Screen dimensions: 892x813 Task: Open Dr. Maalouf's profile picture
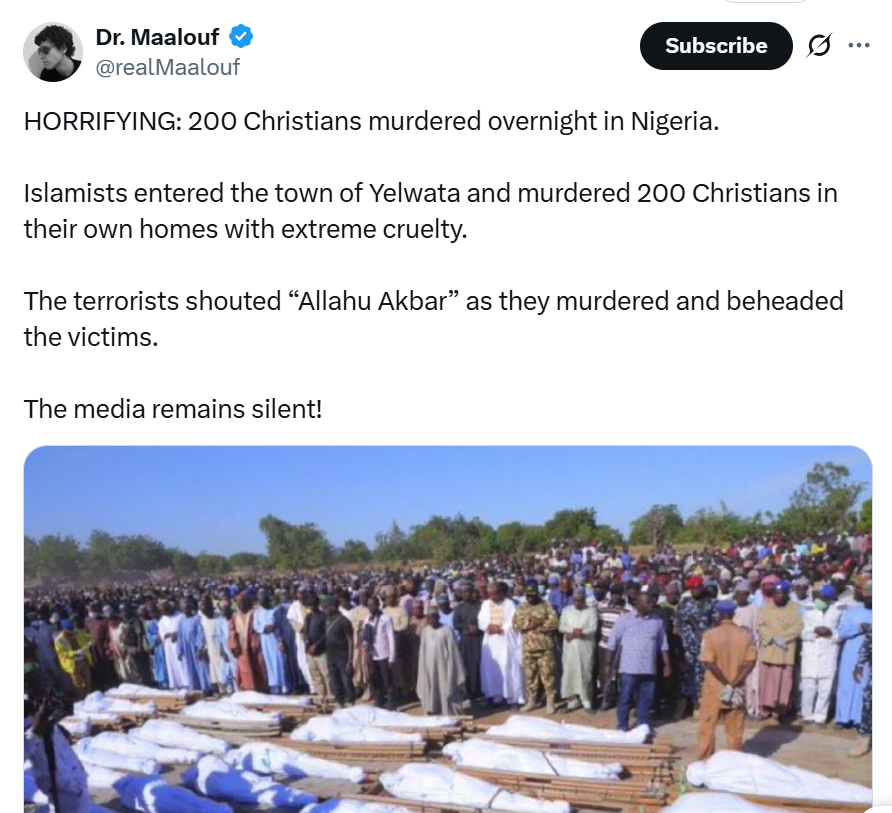(x=52, y=52)
